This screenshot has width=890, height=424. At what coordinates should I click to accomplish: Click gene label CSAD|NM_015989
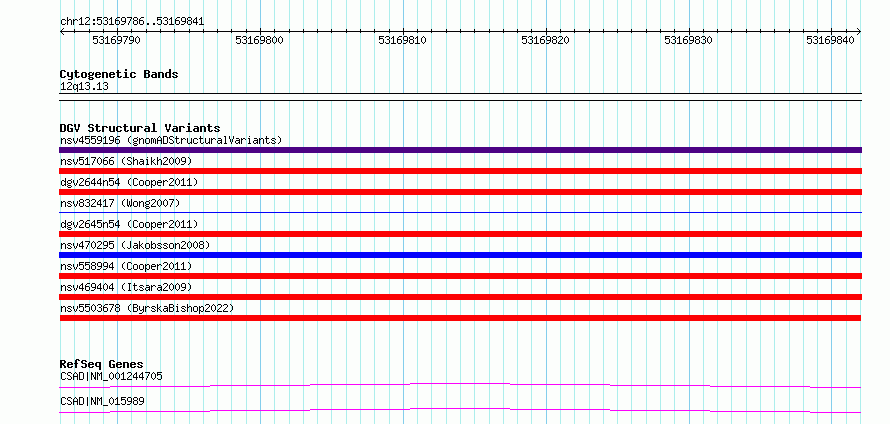102,401
